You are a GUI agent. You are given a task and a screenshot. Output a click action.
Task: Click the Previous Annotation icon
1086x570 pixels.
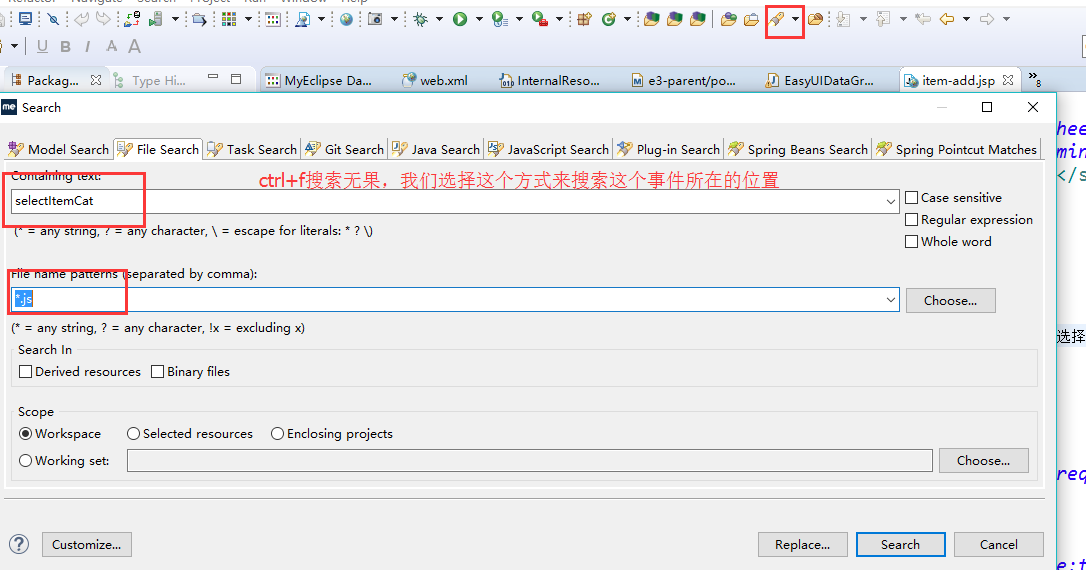point(883,19)
